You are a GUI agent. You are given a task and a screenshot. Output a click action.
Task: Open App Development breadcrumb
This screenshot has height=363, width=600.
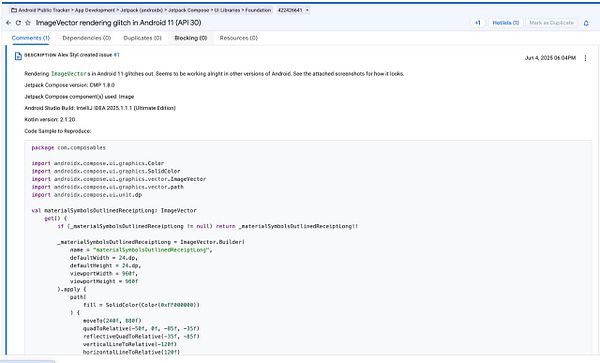click(x=95, y=10)
